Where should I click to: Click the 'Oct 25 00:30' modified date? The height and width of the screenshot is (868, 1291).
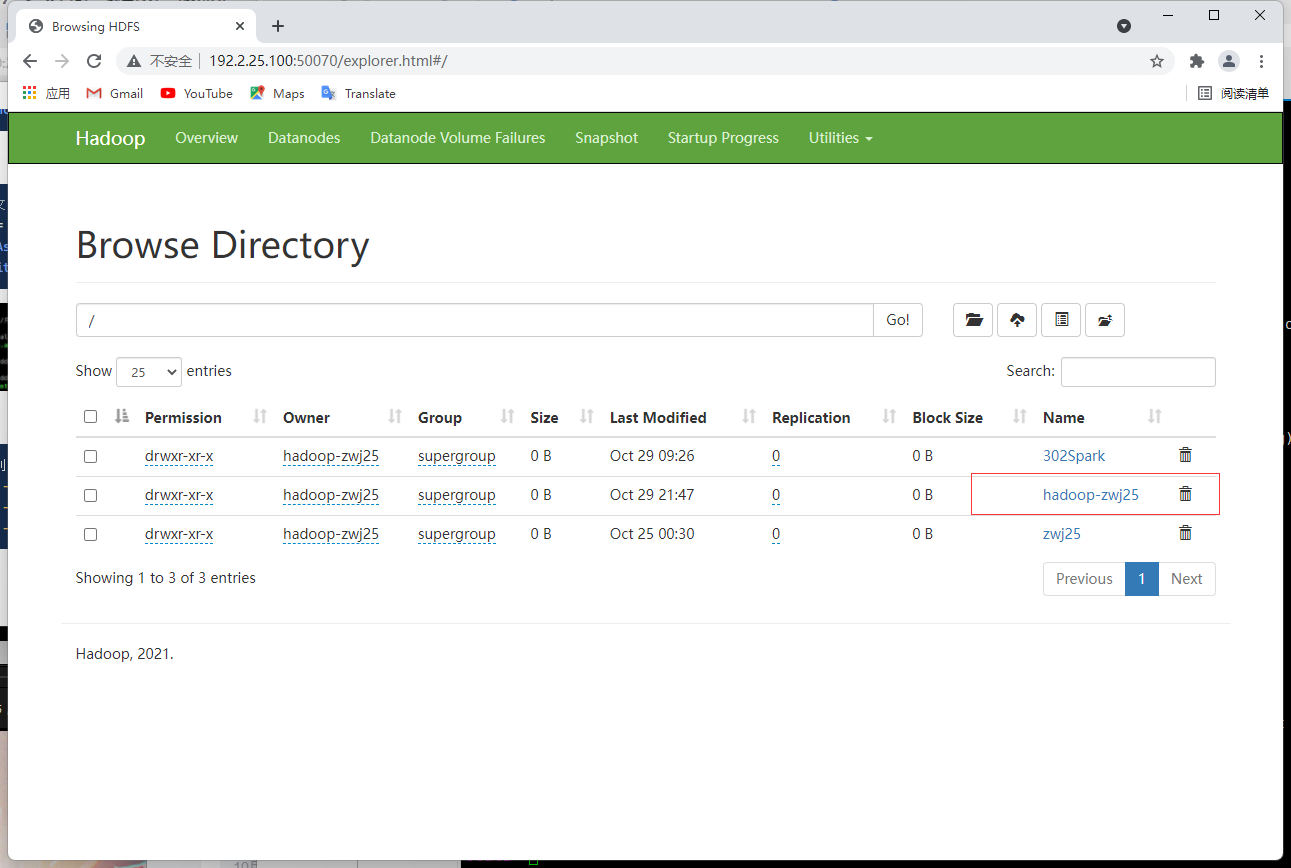(652, 534)
